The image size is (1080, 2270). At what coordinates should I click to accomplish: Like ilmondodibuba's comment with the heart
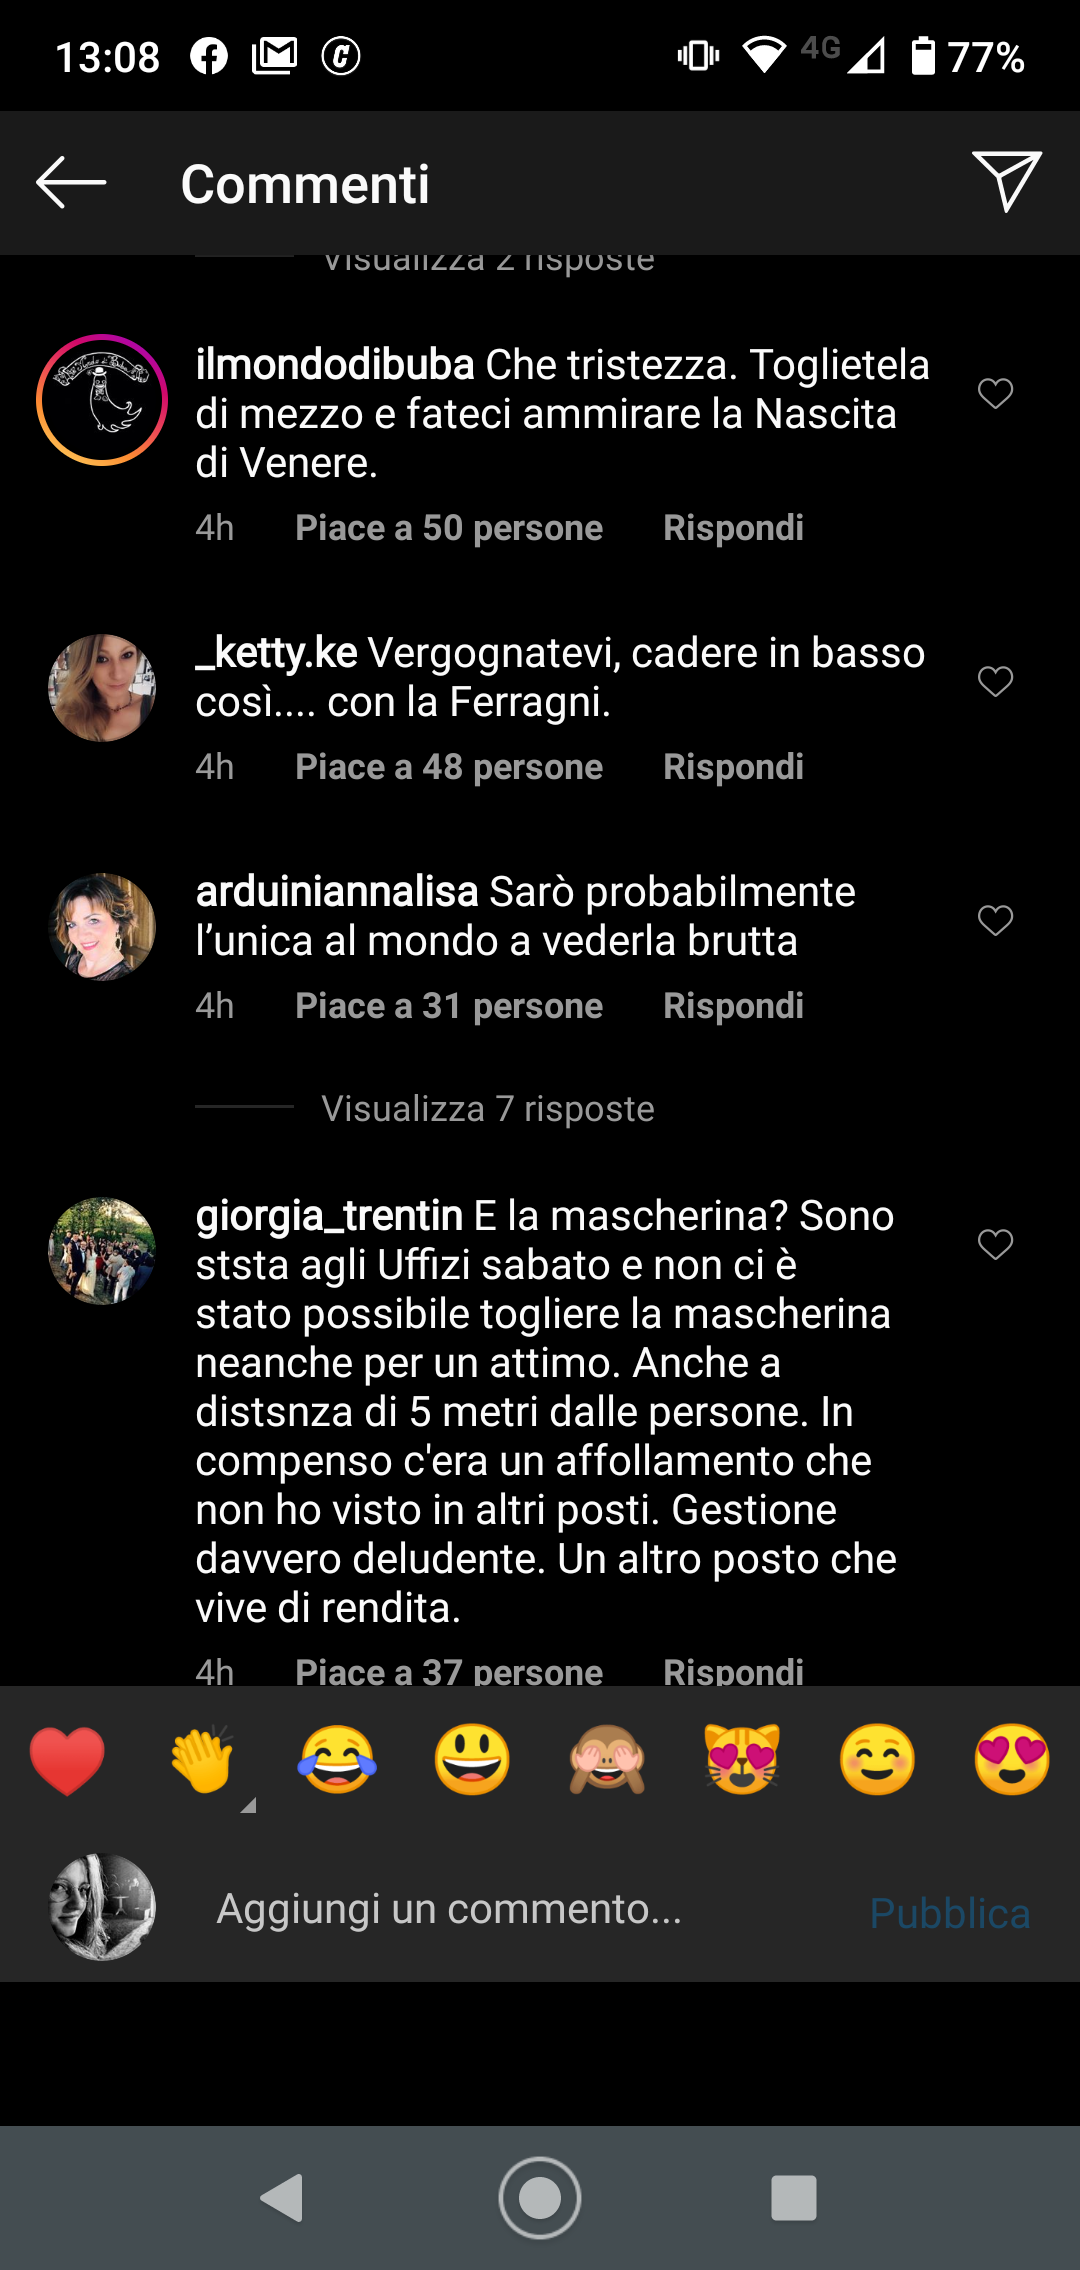[995, 393]
